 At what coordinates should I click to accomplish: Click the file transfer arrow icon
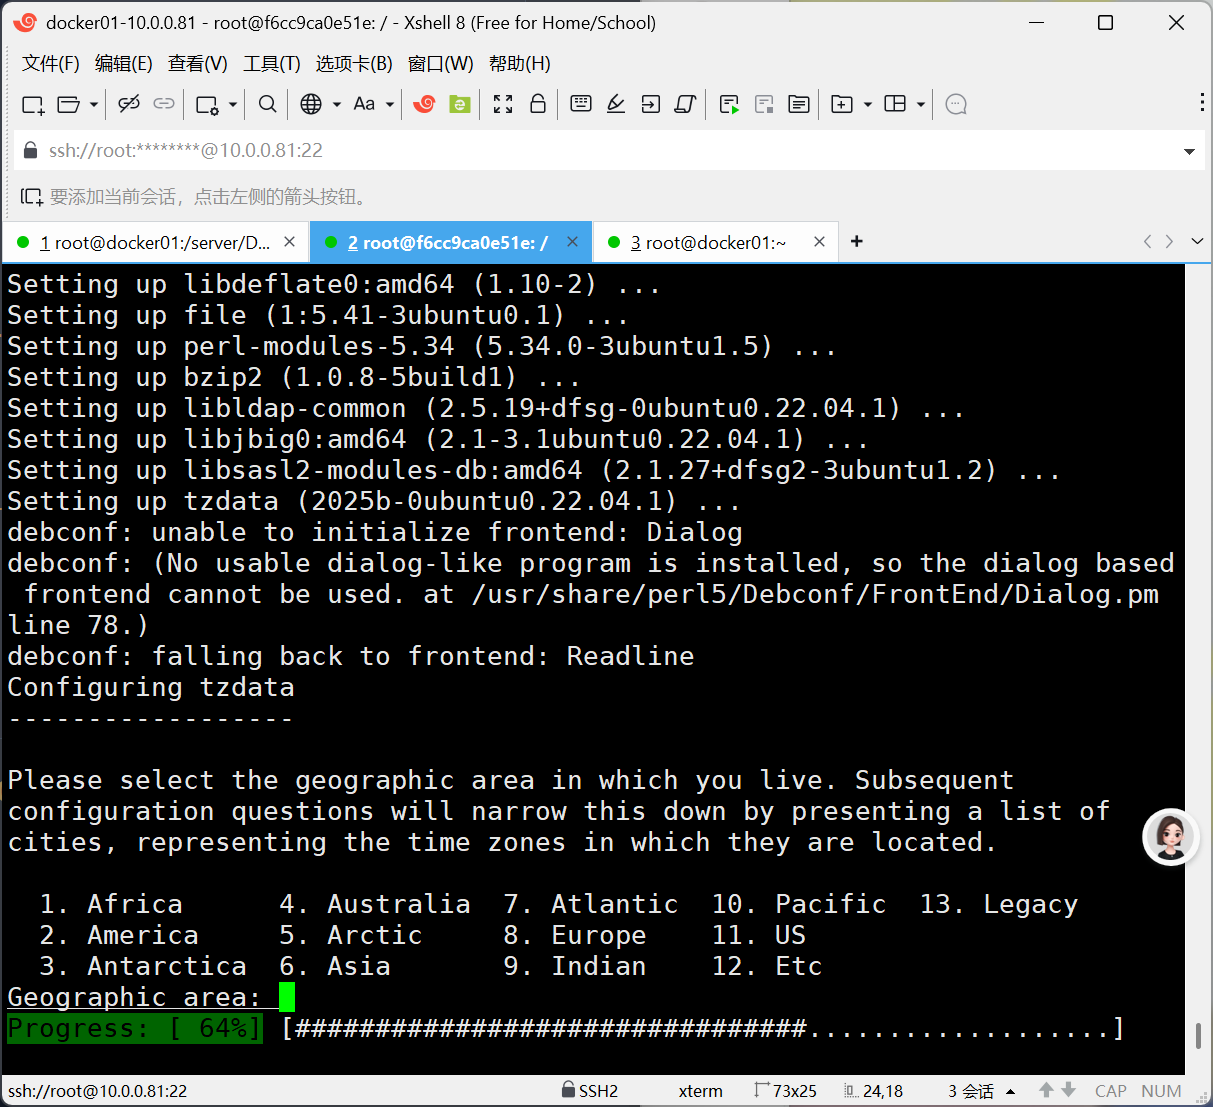[x=651, y=104]
